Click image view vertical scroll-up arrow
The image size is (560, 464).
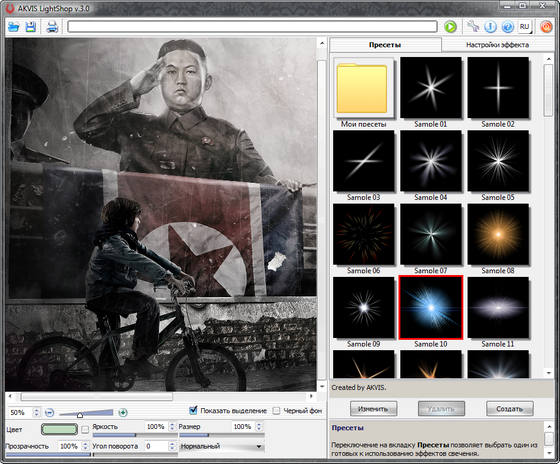click(322, 44)
